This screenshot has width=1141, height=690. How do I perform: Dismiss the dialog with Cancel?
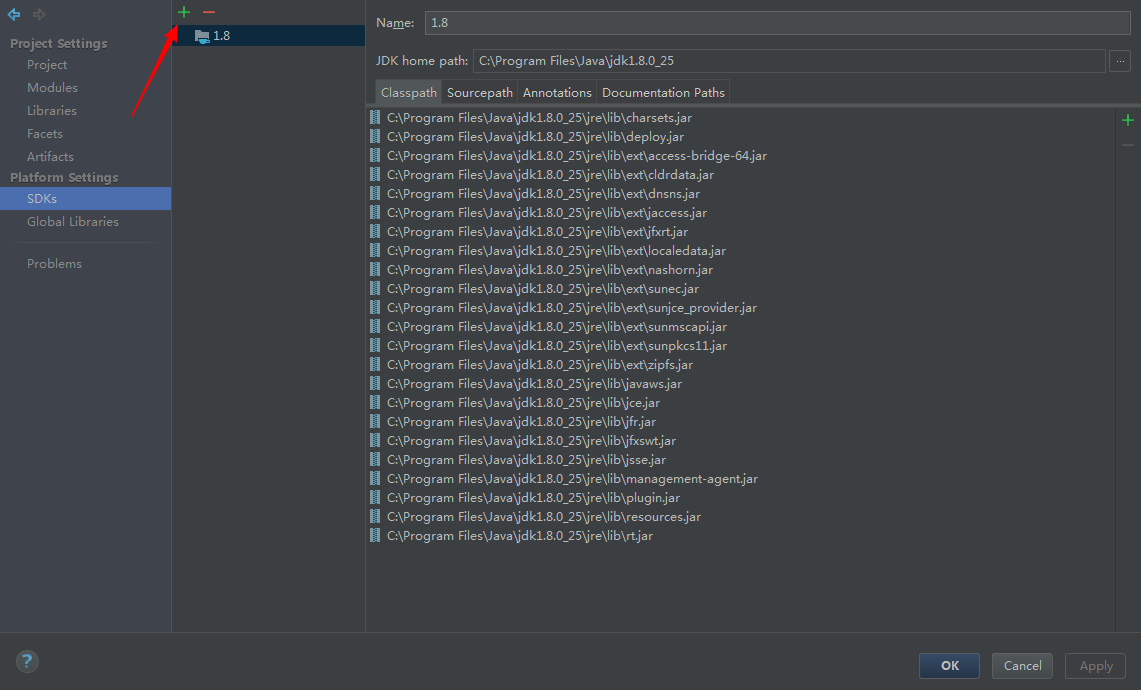[x=1022, y=666]
